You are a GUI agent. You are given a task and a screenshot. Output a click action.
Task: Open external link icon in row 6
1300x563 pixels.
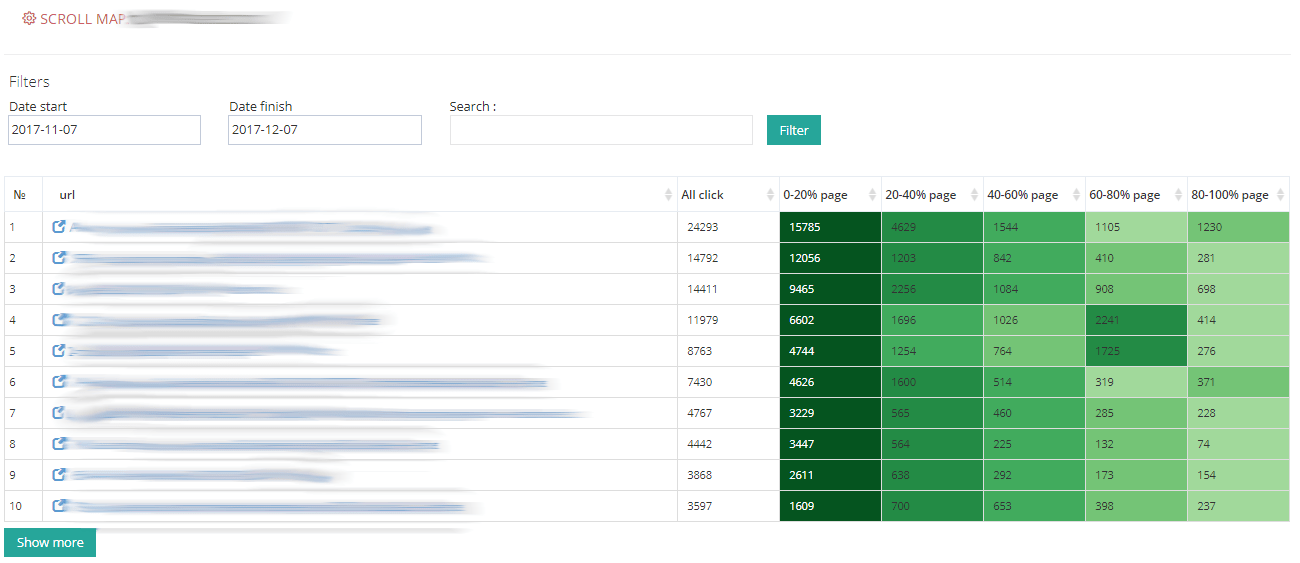pos(59,382)
